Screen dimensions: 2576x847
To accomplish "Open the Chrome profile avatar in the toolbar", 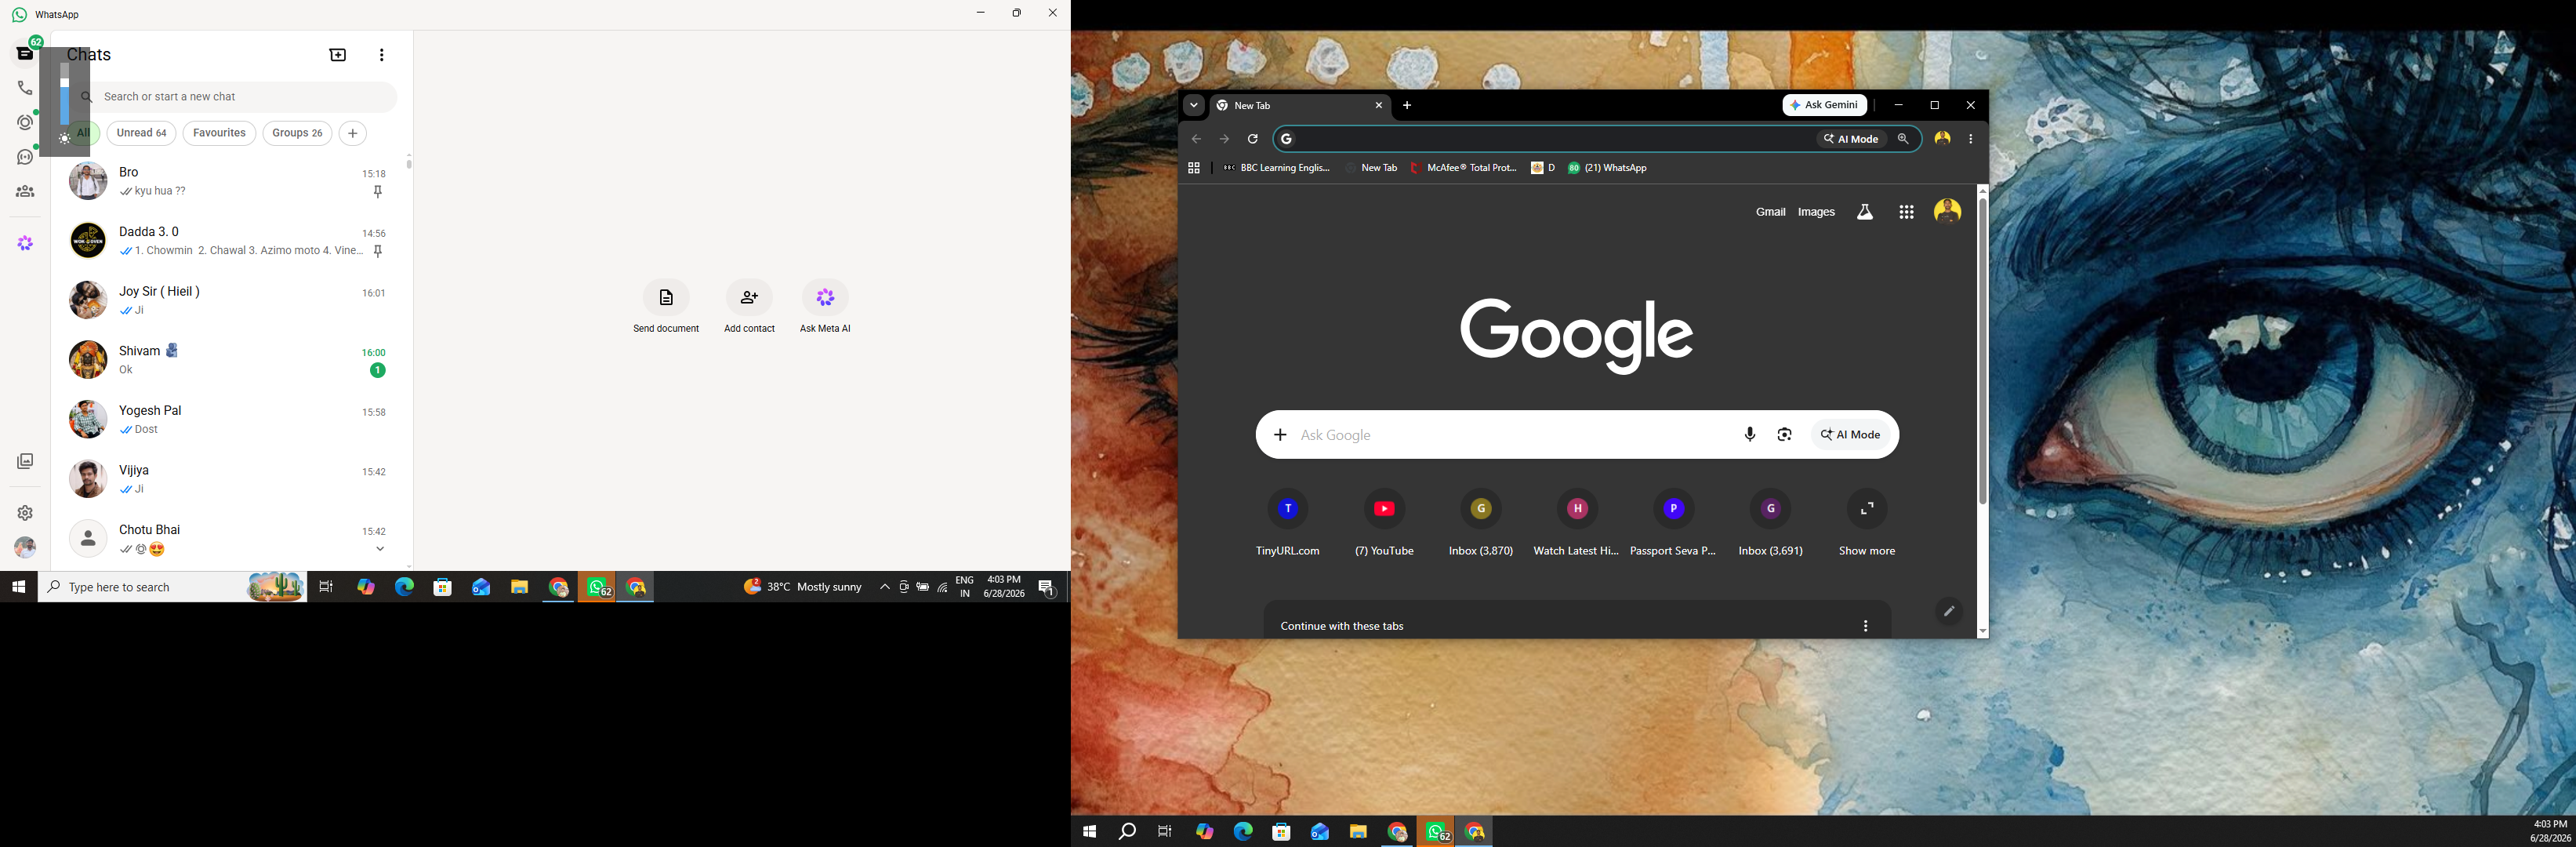I will coord(1942,139).
